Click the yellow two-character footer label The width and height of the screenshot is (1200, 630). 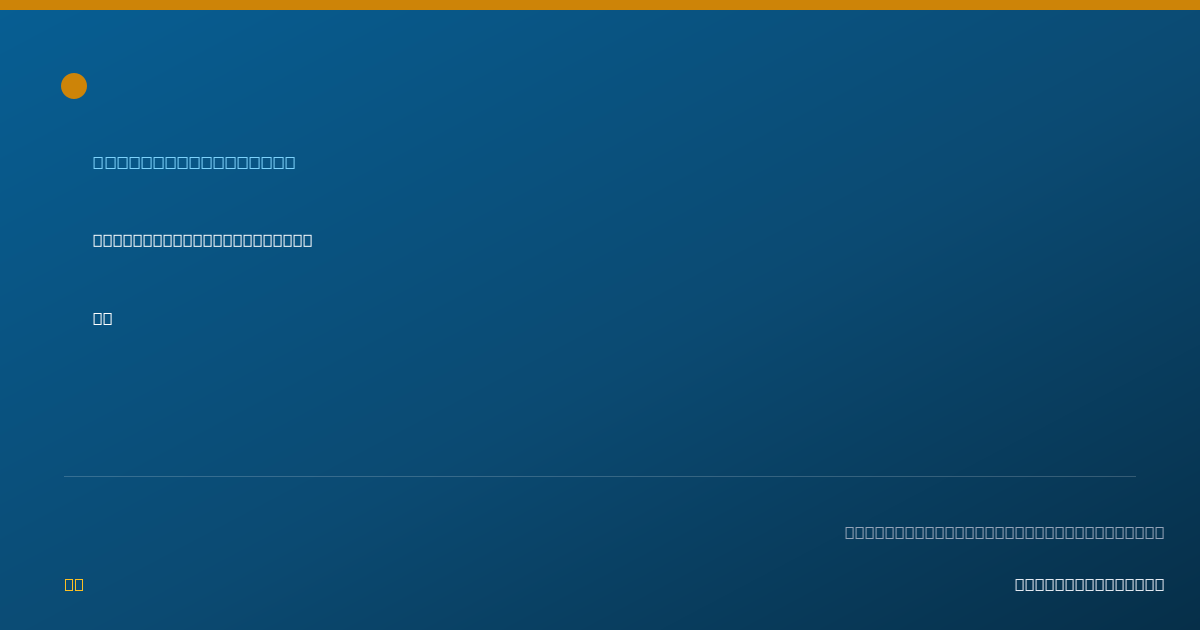click(74, 584)
